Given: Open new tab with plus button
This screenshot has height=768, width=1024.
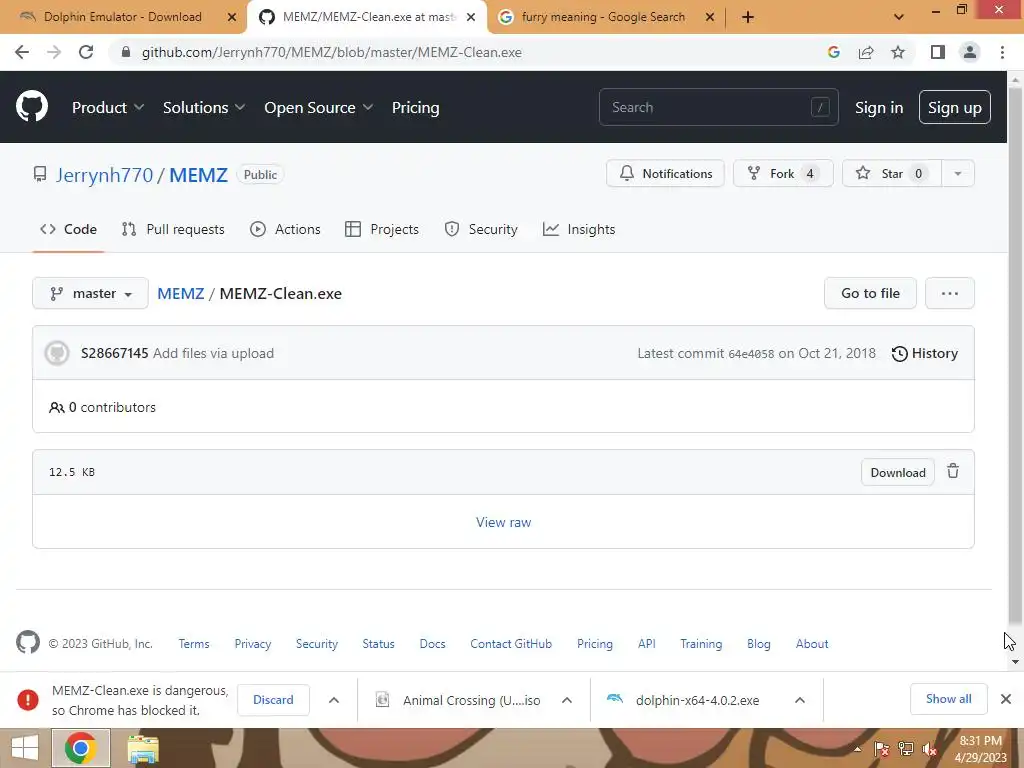Looking at the screenshot, I should pyautogui.click(x=748, y=17).
